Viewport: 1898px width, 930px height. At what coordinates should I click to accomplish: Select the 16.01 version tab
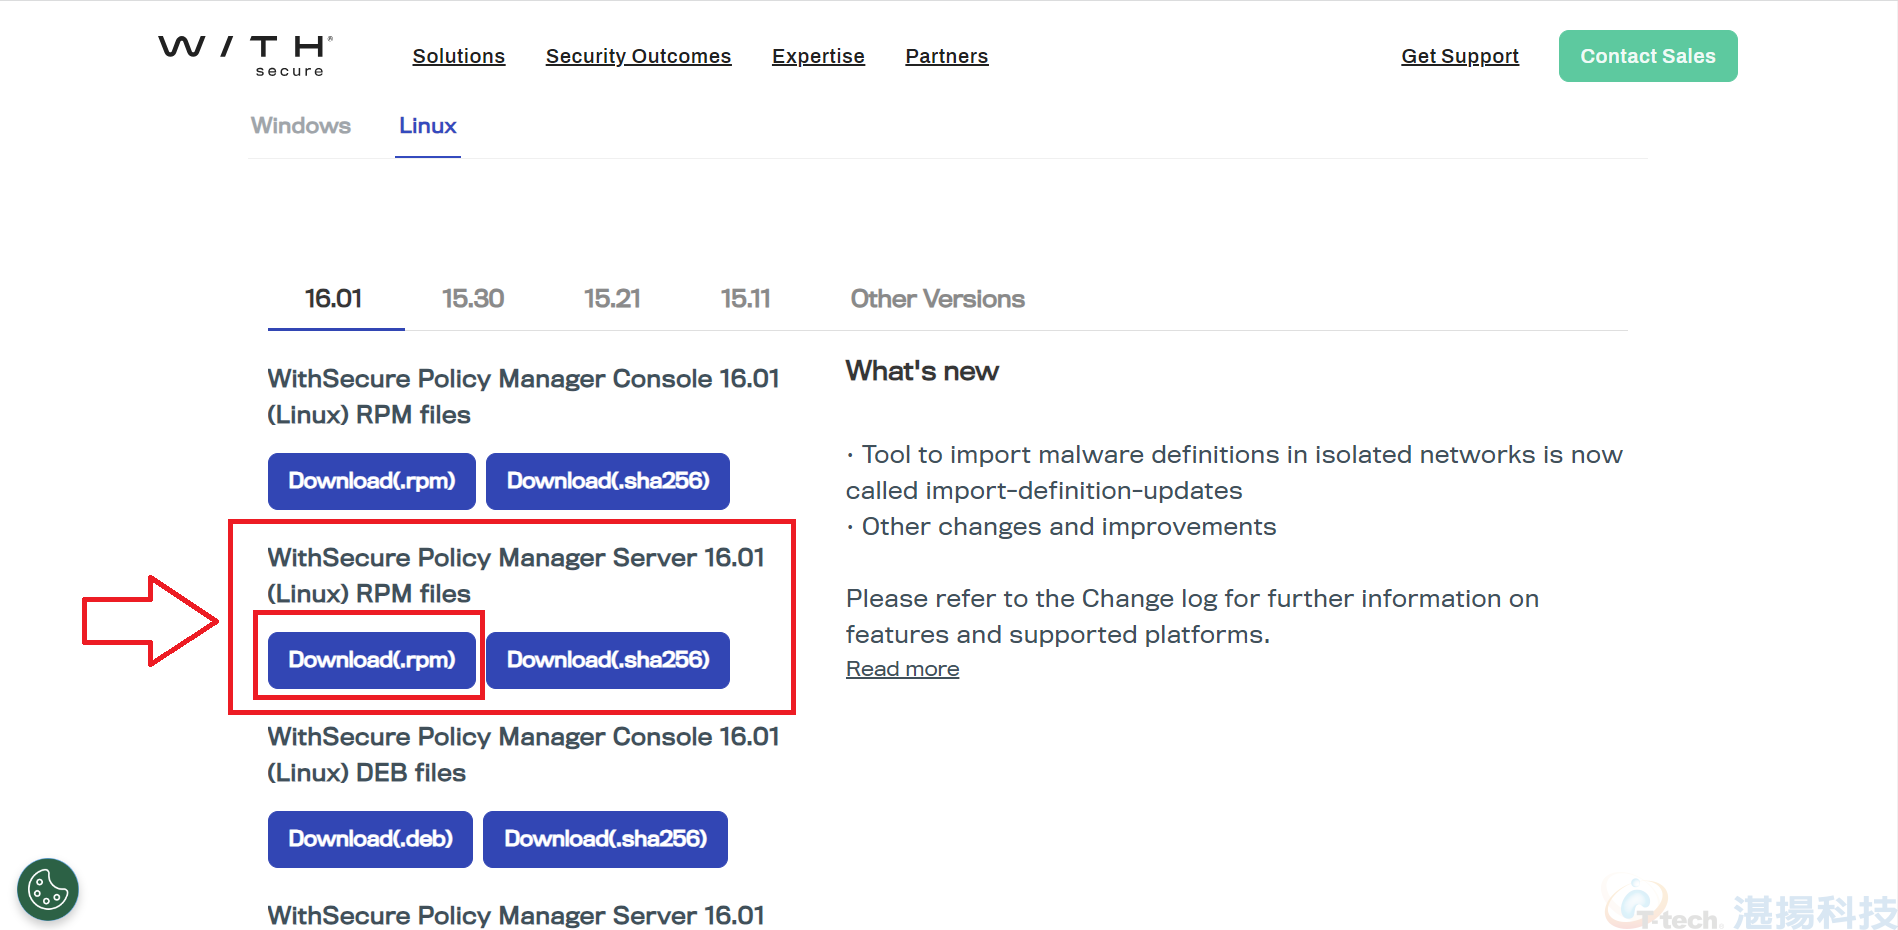[x=334, y=299]
